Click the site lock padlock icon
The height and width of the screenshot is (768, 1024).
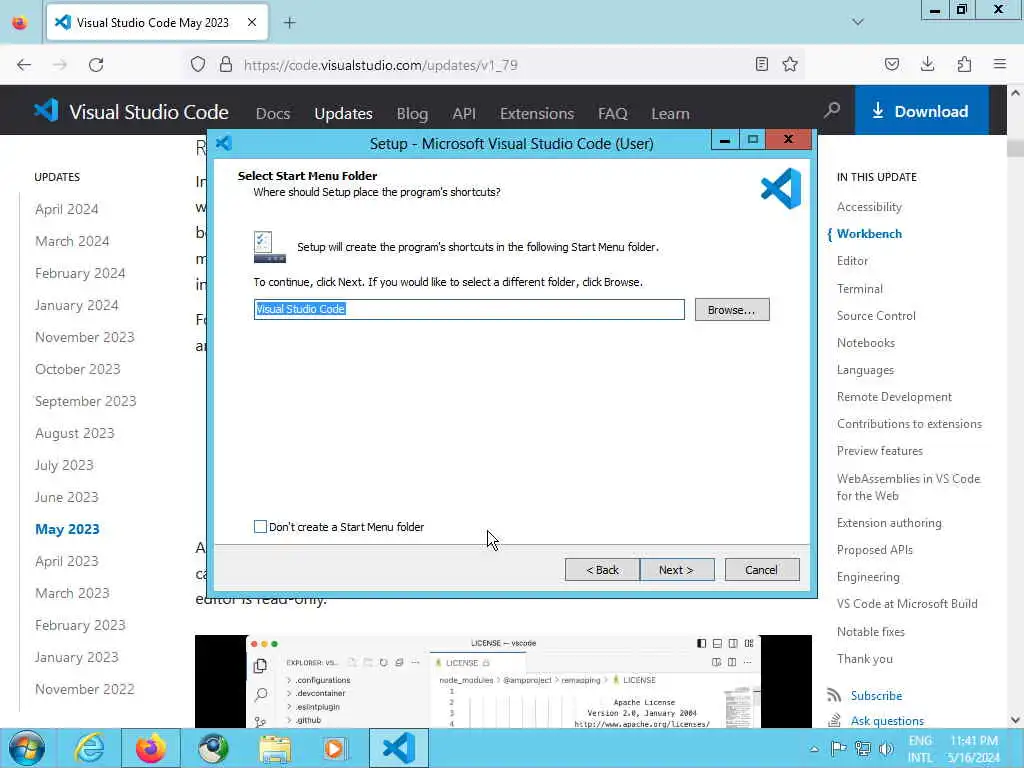click(226, 64)
